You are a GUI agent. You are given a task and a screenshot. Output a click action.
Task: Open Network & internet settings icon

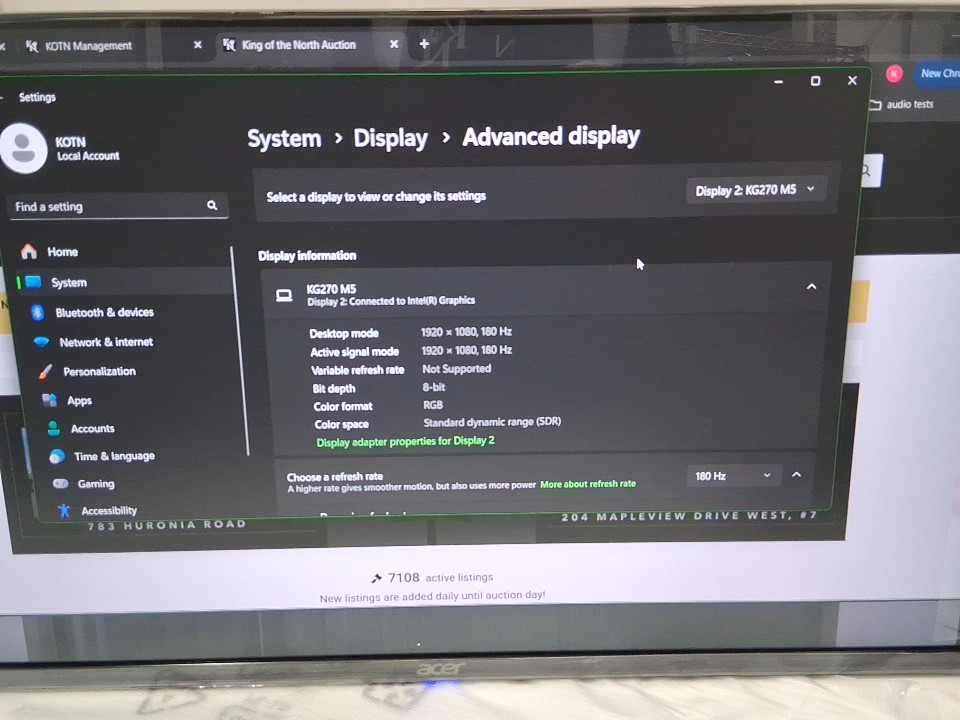pos(41,342)
